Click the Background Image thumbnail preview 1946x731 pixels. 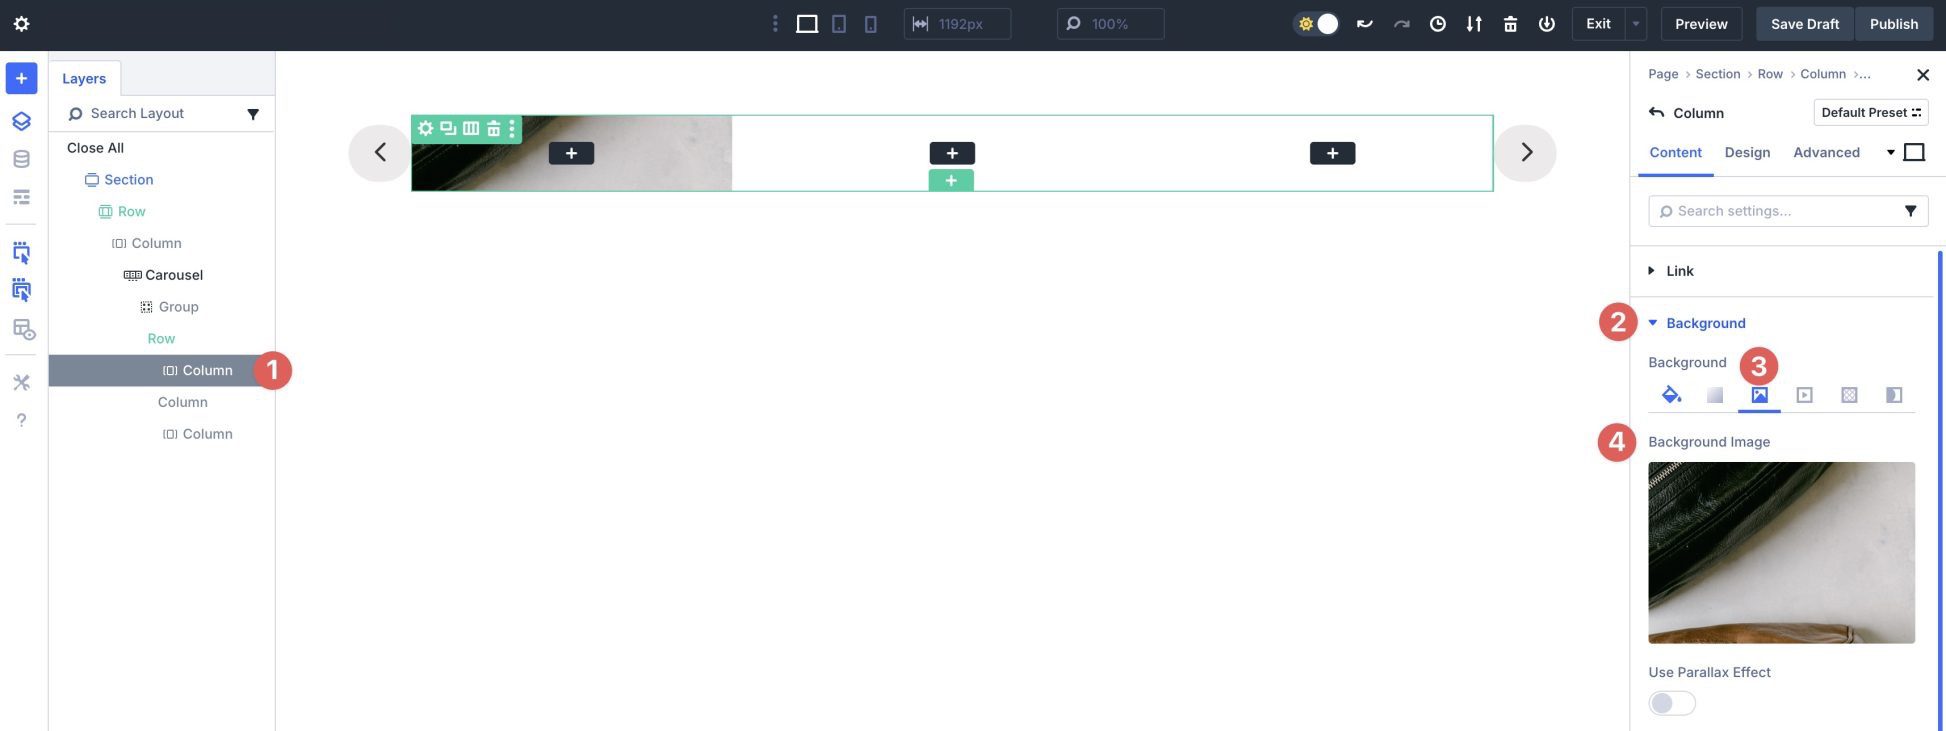click(x=1781, y=552)
